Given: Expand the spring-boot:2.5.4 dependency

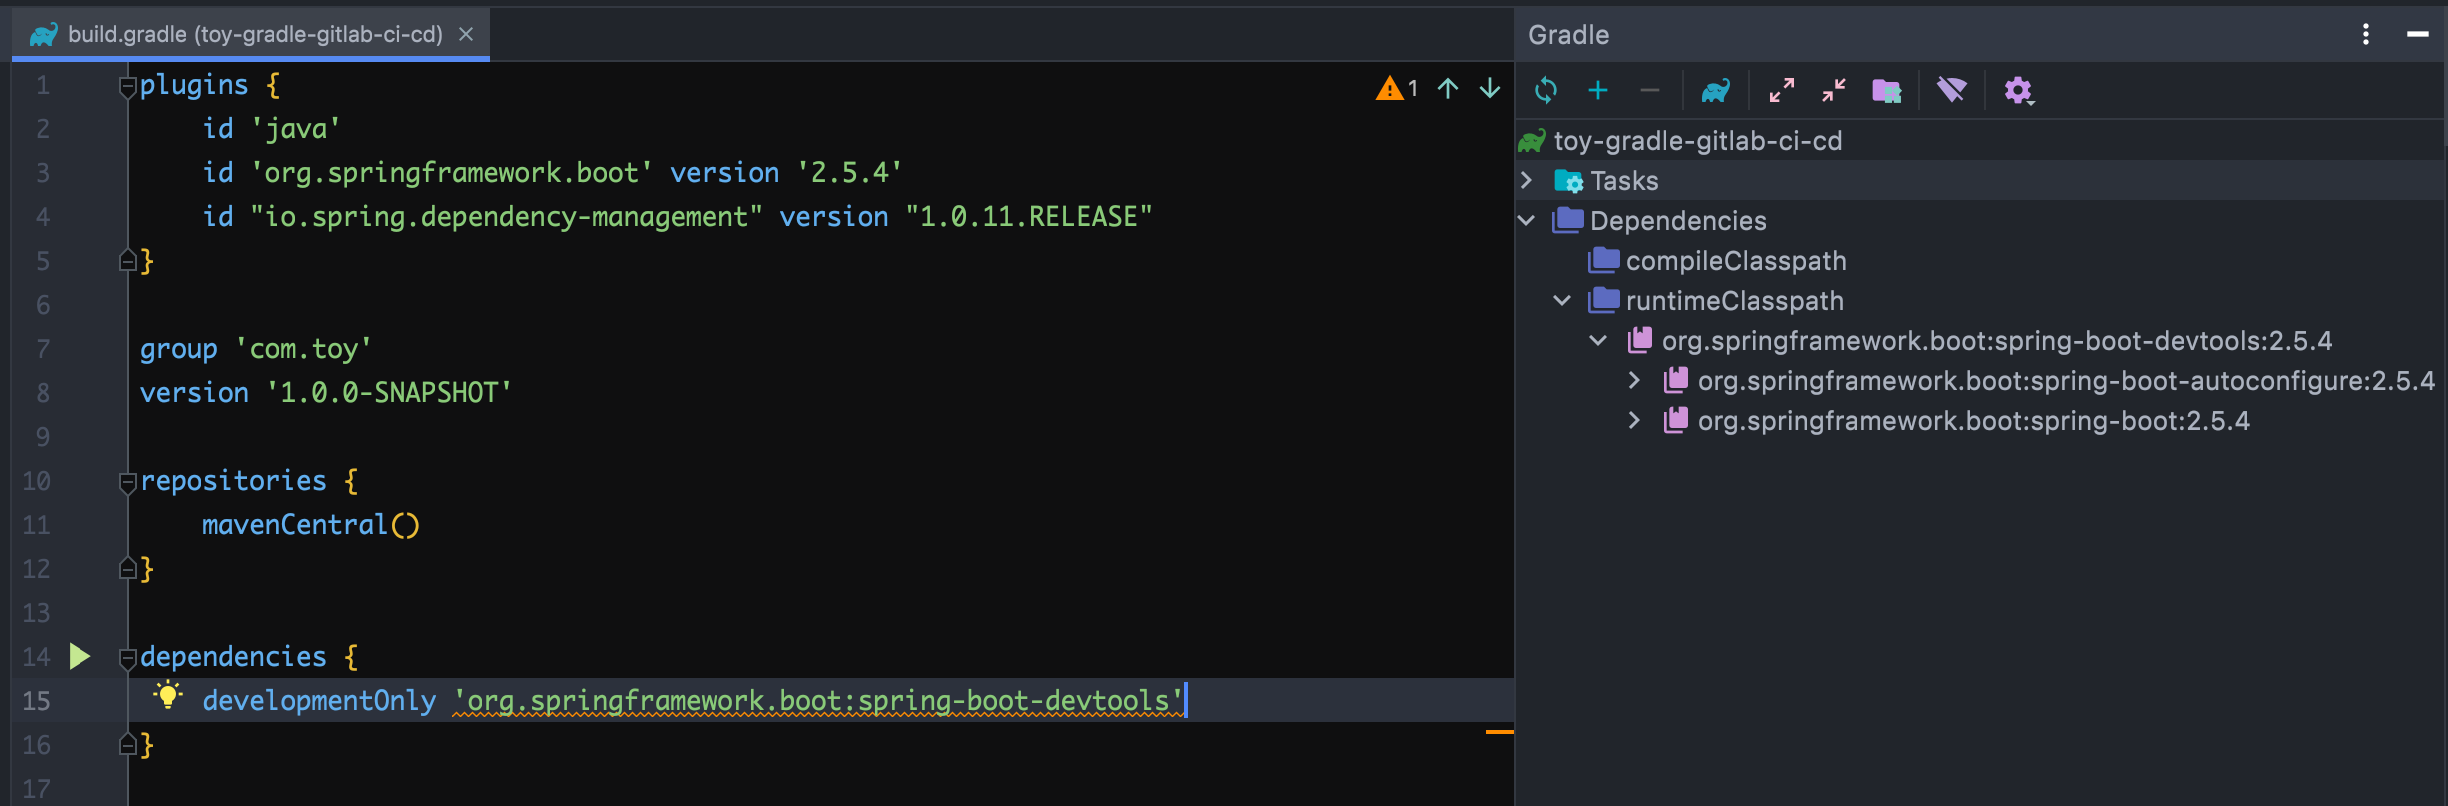Looking at the screenshot, I should tap(1634, 420).
